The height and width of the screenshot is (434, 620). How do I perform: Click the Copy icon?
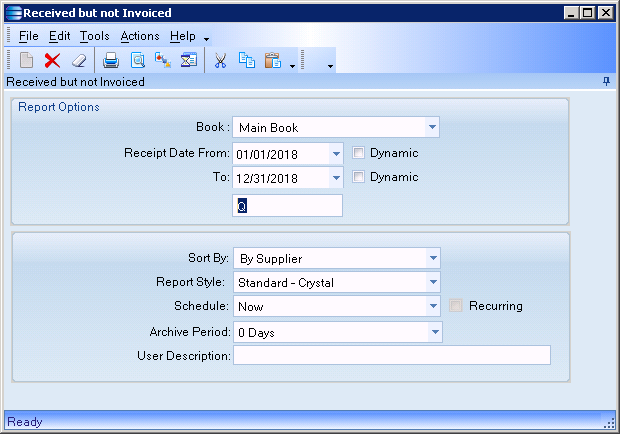point(247,60)
